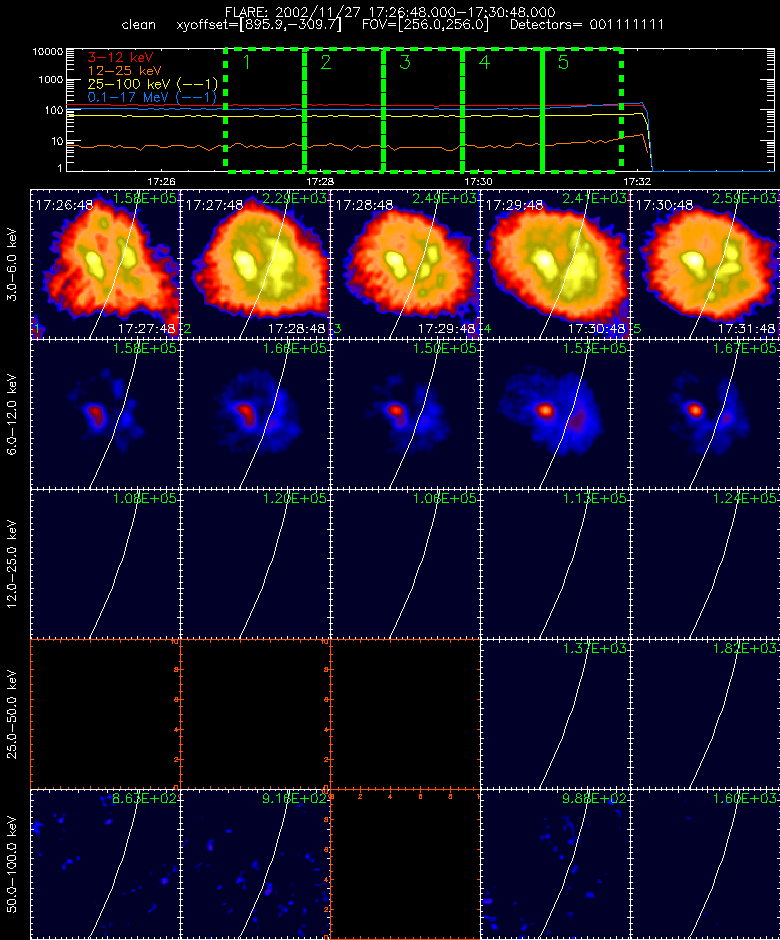The image size is (780, 940).
Task: Pick 12.0-25.0 keV panel labeled 1.24E+05
Action: [705, 564]
